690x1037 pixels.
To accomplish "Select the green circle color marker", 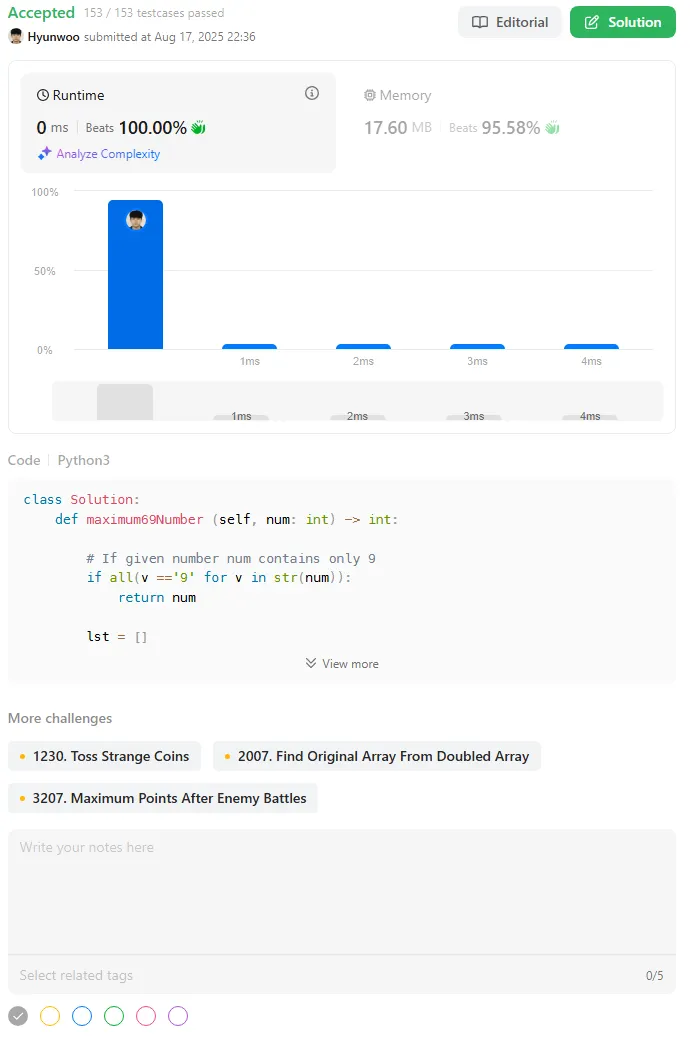I will click(114, 1016).
